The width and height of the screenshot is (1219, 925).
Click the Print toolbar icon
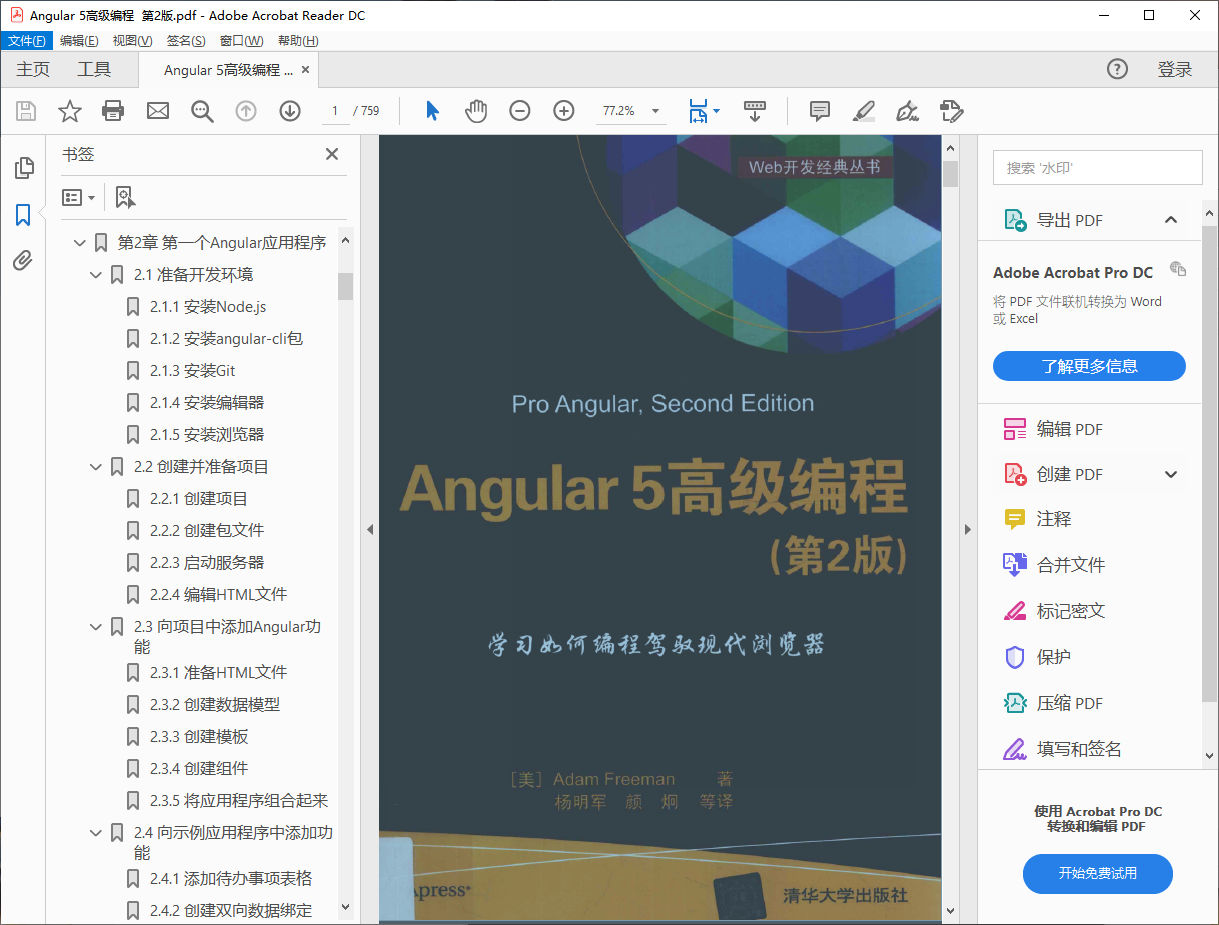[114, 111]
